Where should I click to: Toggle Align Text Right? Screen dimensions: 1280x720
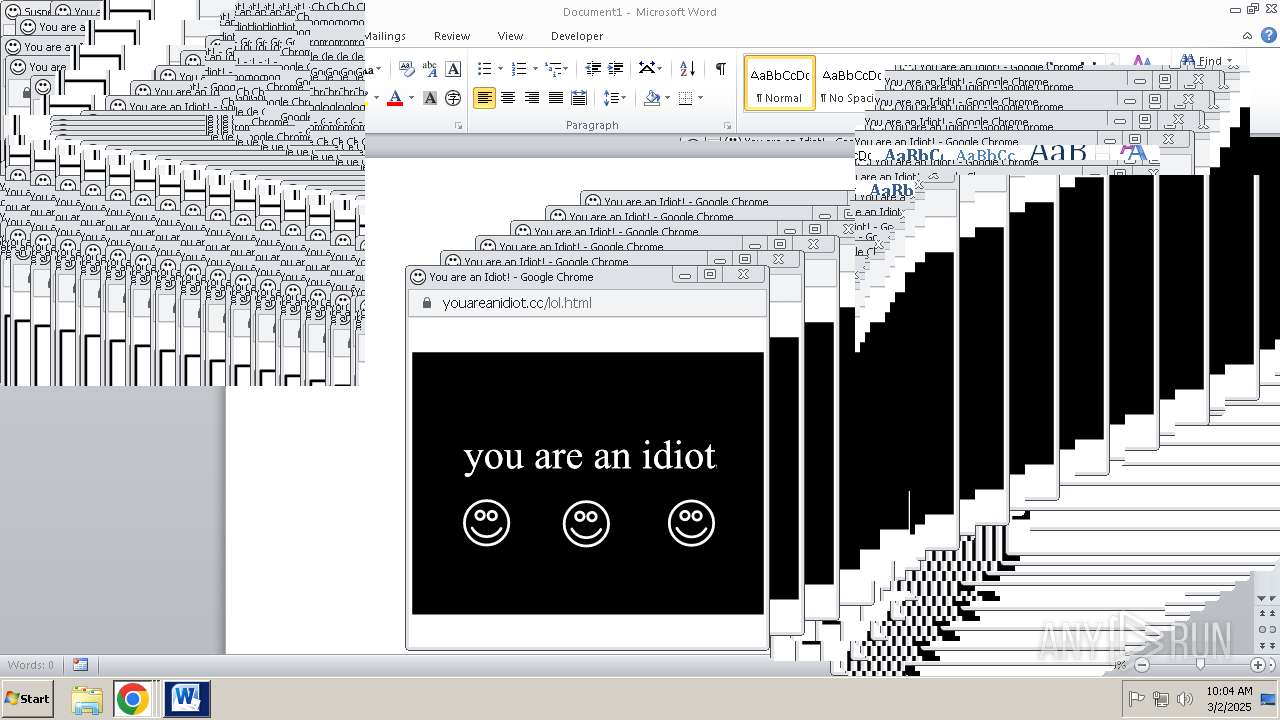click(531, 98)
